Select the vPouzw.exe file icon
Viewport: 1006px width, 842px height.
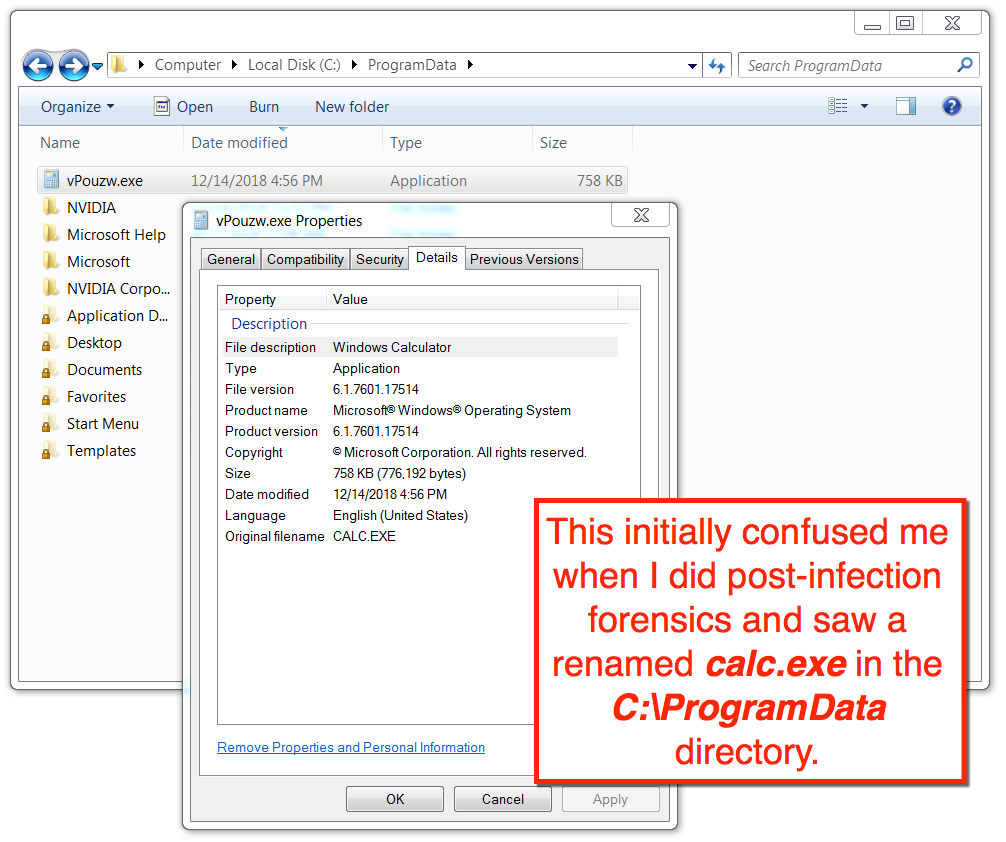[52, 180]
